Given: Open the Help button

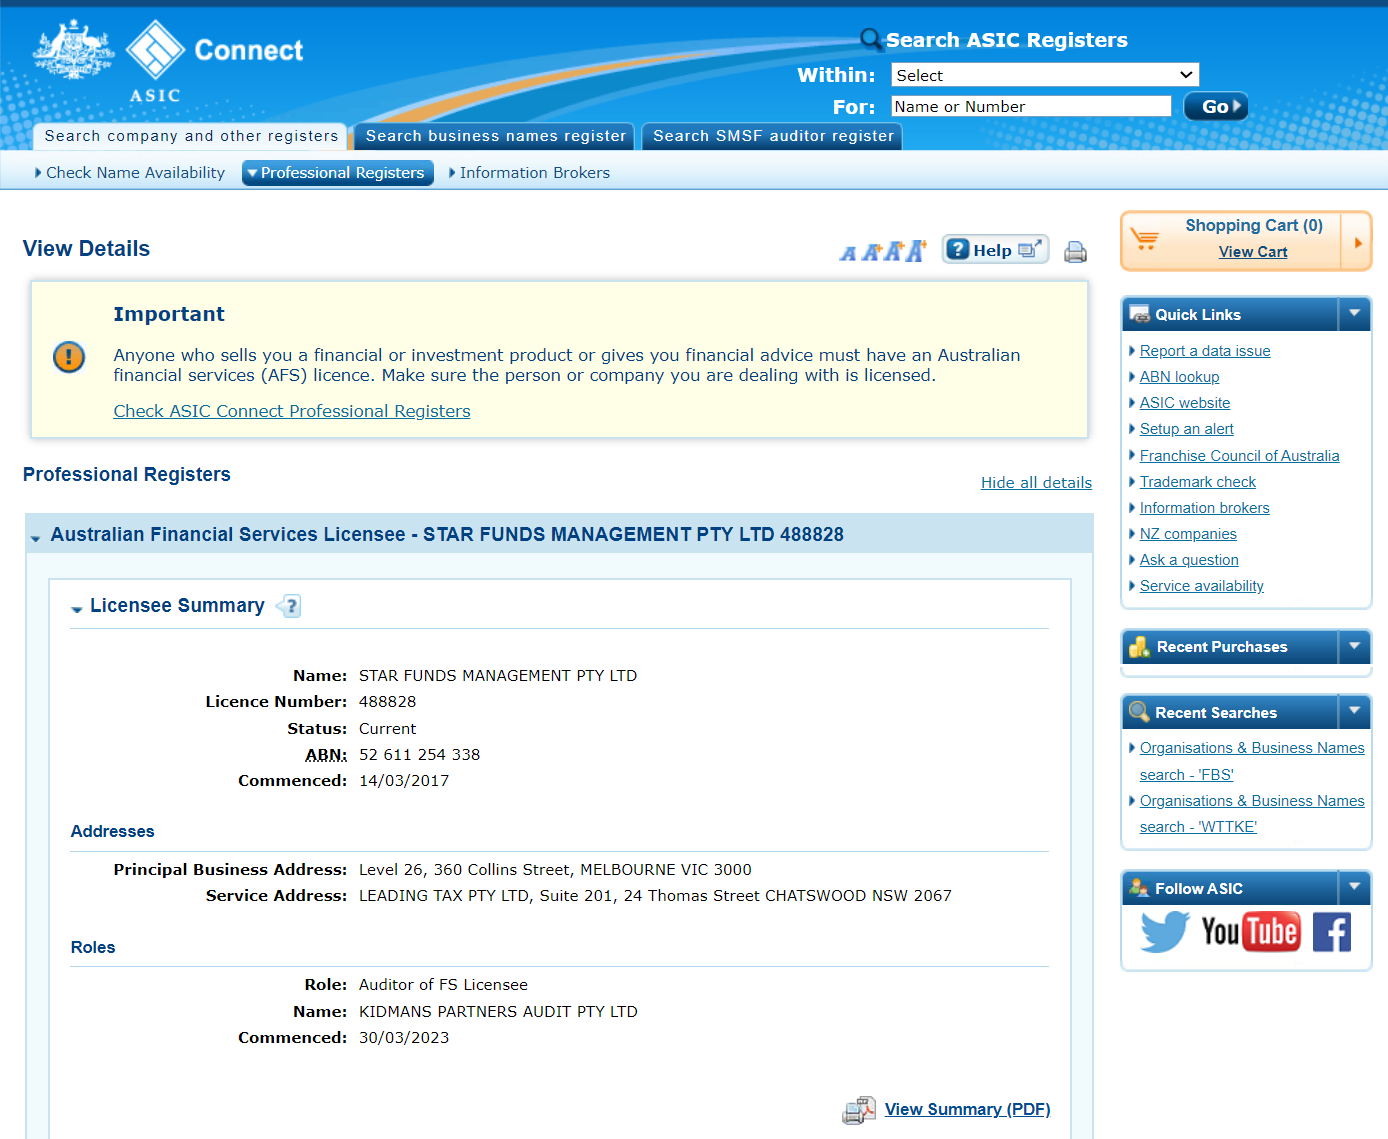Looking at the screenshot, I should [x=995, y=250].
